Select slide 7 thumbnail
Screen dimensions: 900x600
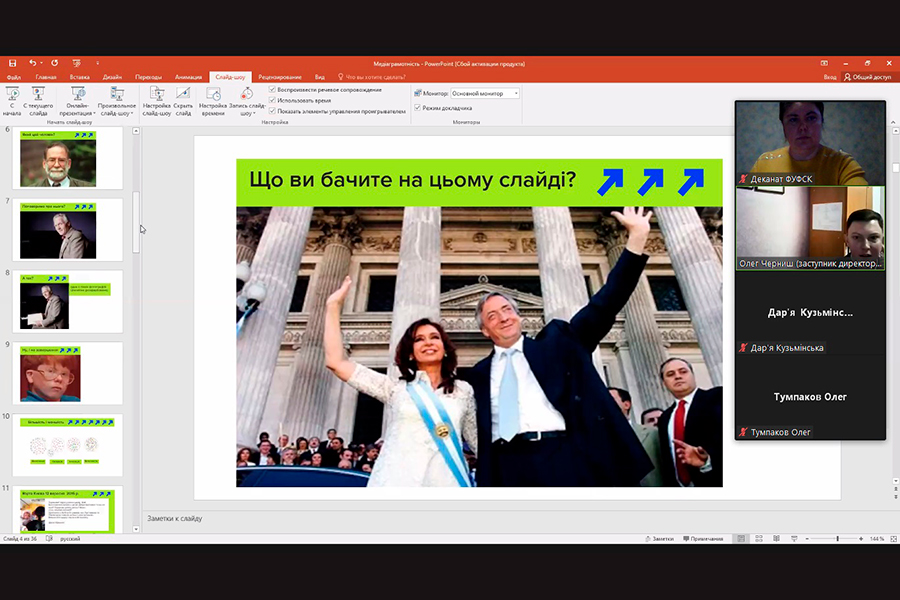67,230
